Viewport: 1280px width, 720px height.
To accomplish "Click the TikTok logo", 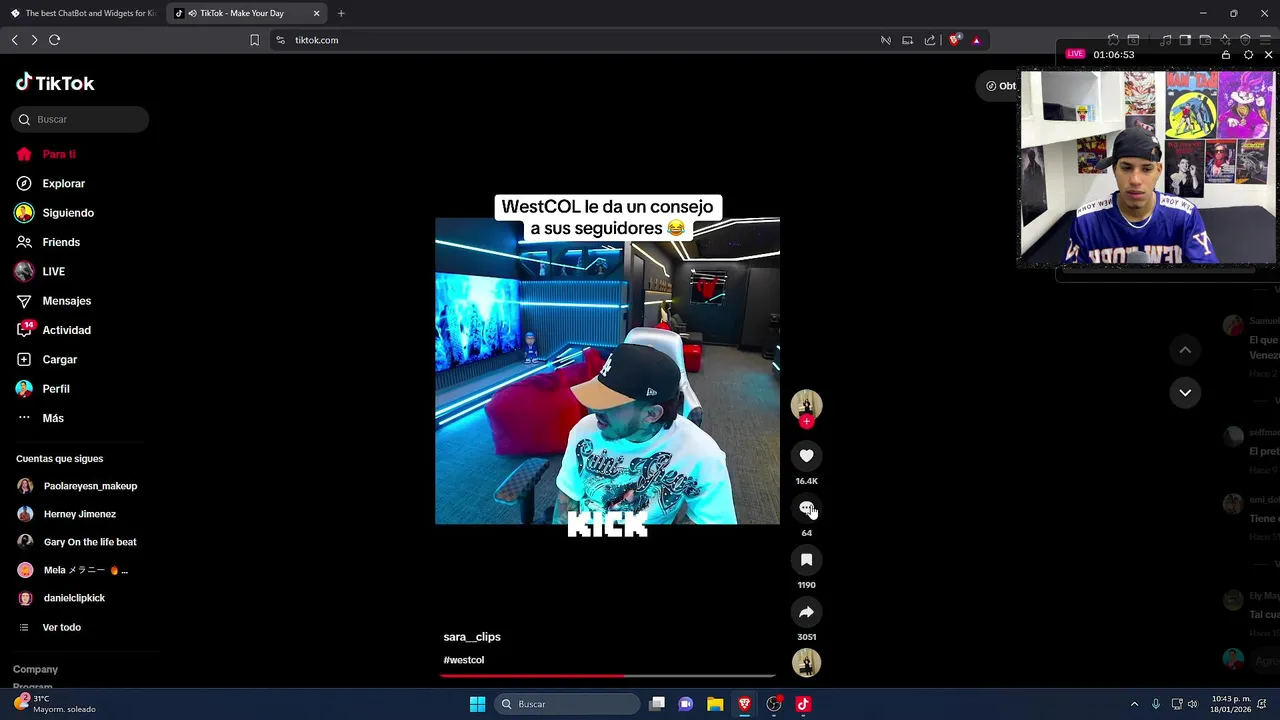I will (x=55, y=83).
